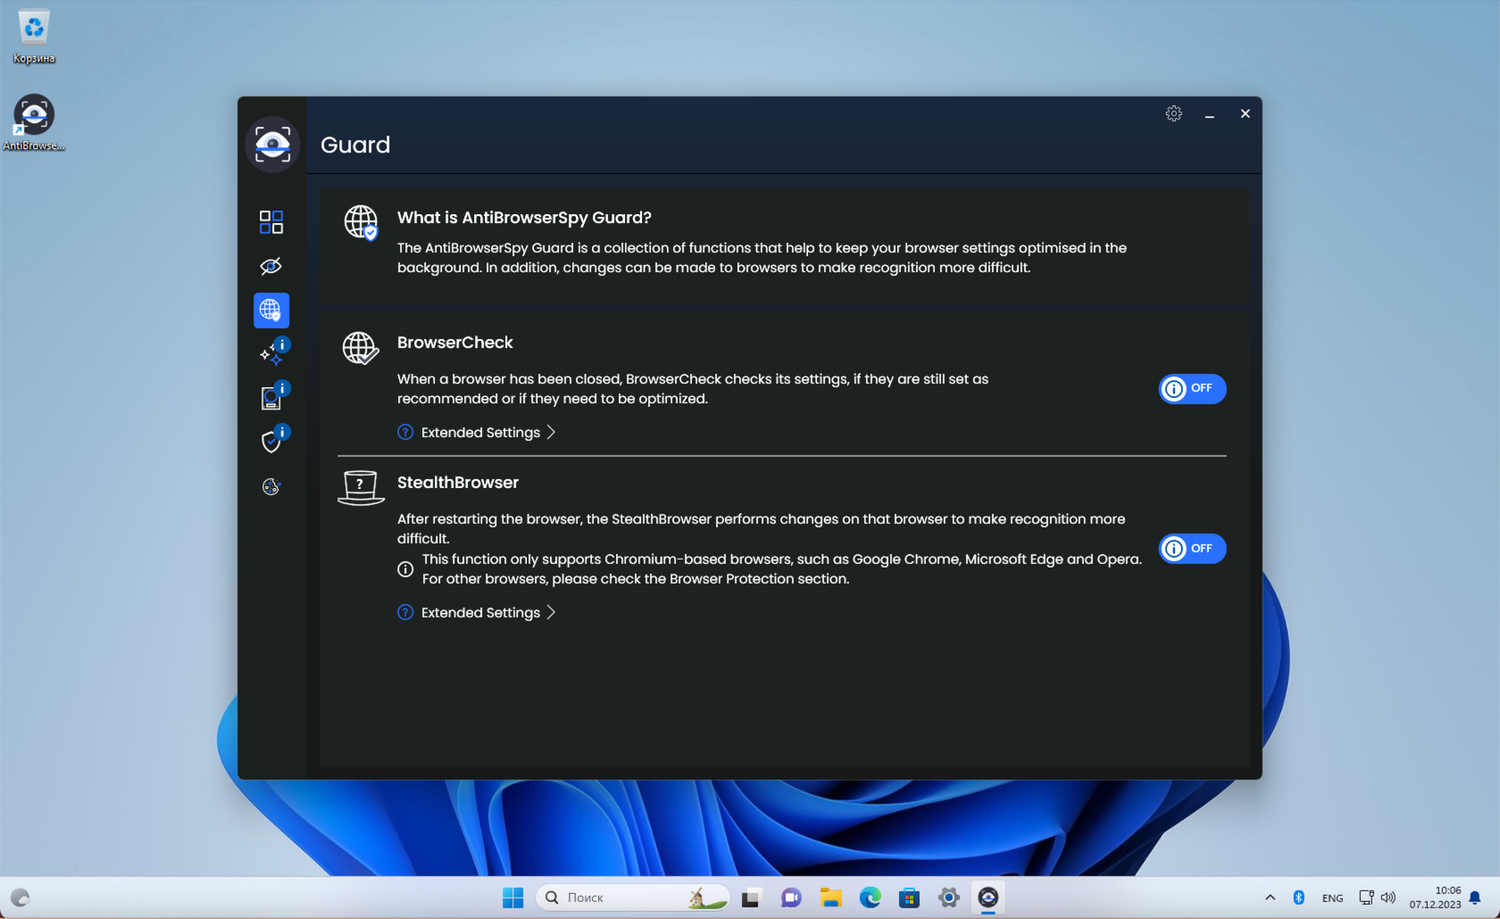Viewport: 1500px width, 919px height.
Task: Click the taskbar search box
Action: (634, 898)
